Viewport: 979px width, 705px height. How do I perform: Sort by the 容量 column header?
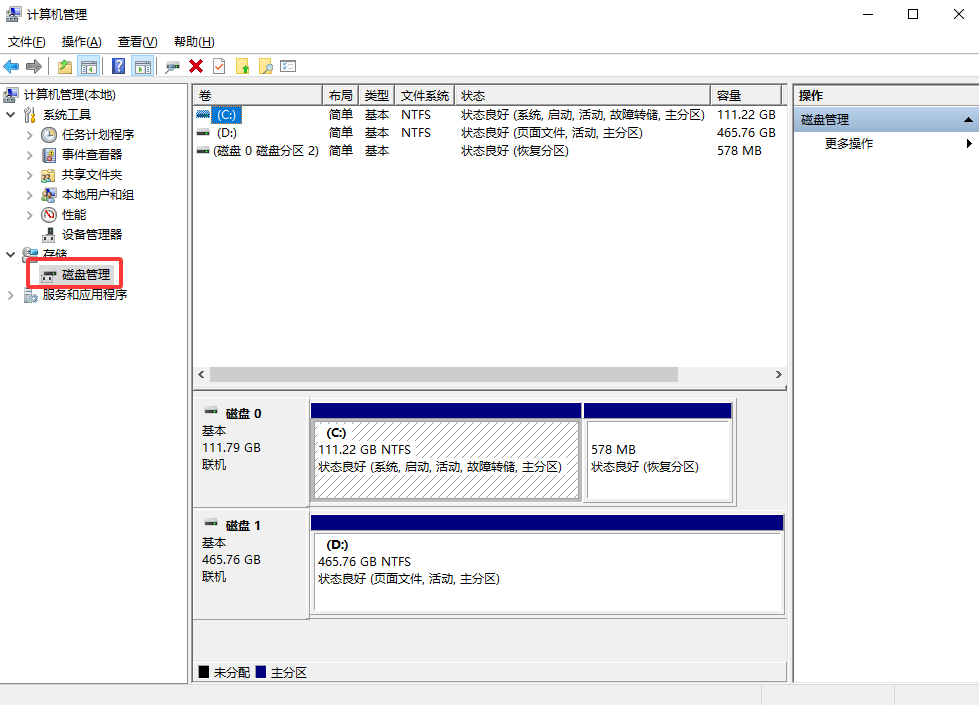tap(746, 96)
